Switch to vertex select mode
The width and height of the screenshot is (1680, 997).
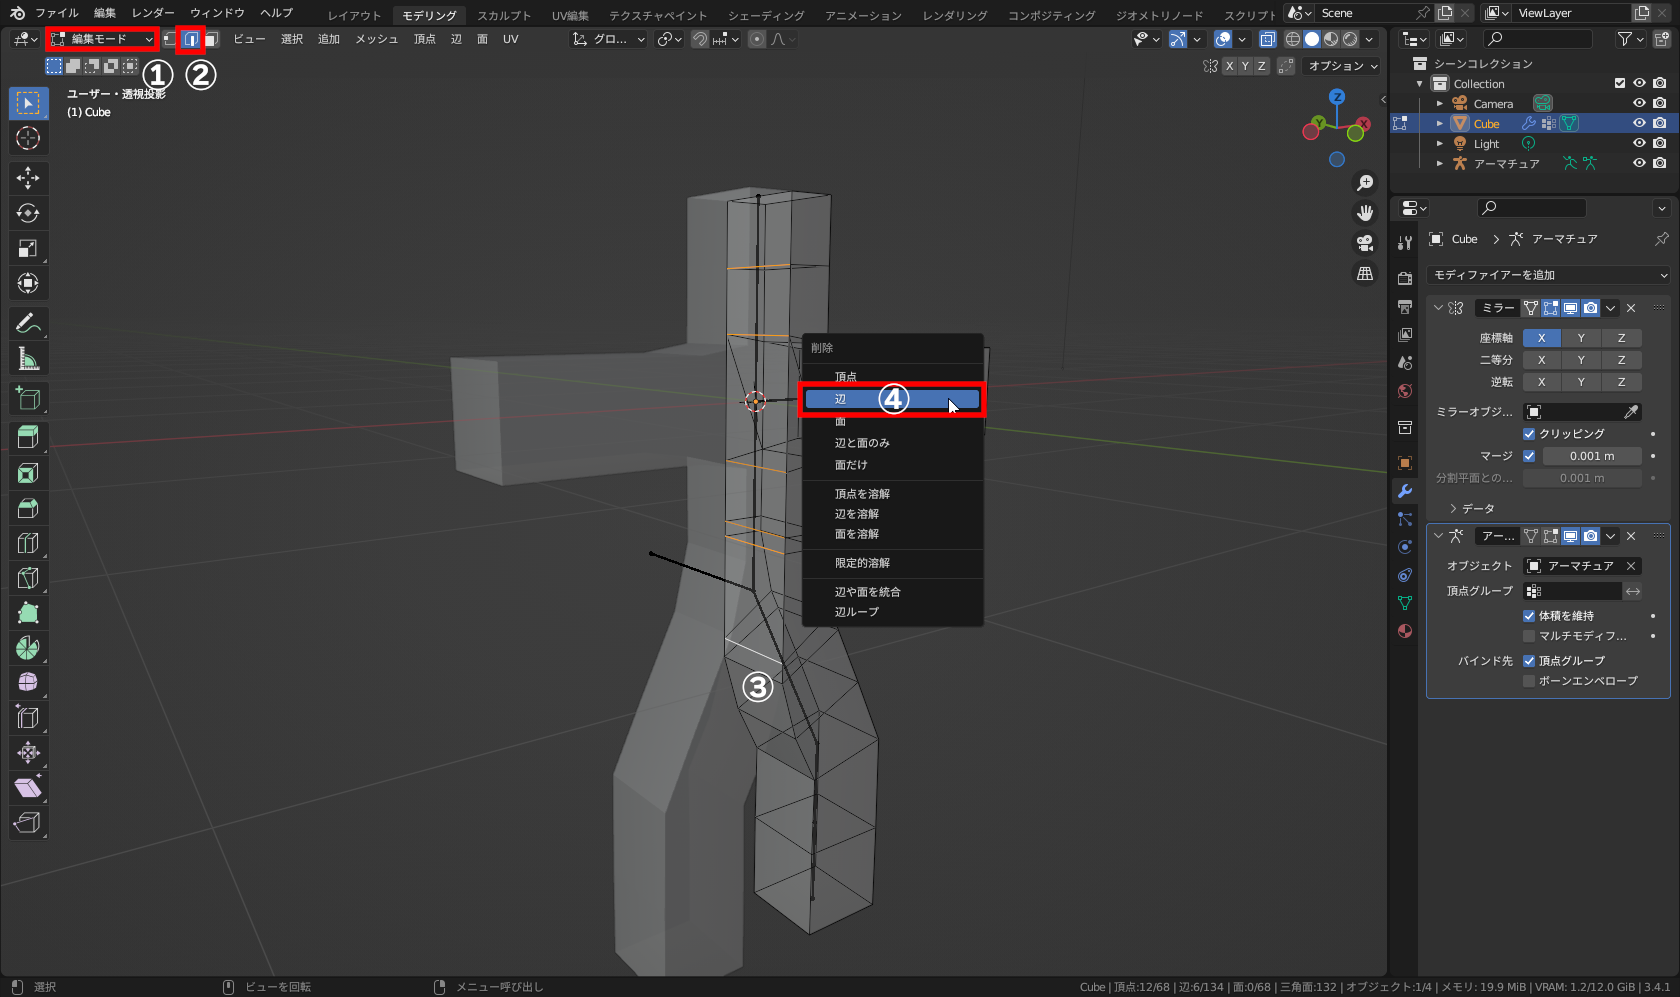pos(170,39)
